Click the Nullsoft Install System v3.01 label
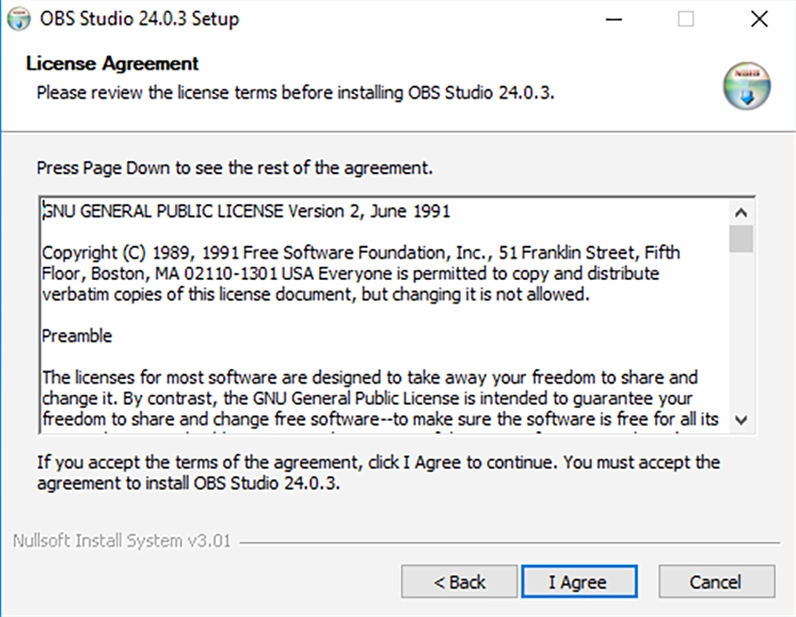Image resolution: width=796 pixels, height=617 pixels. 122,541
